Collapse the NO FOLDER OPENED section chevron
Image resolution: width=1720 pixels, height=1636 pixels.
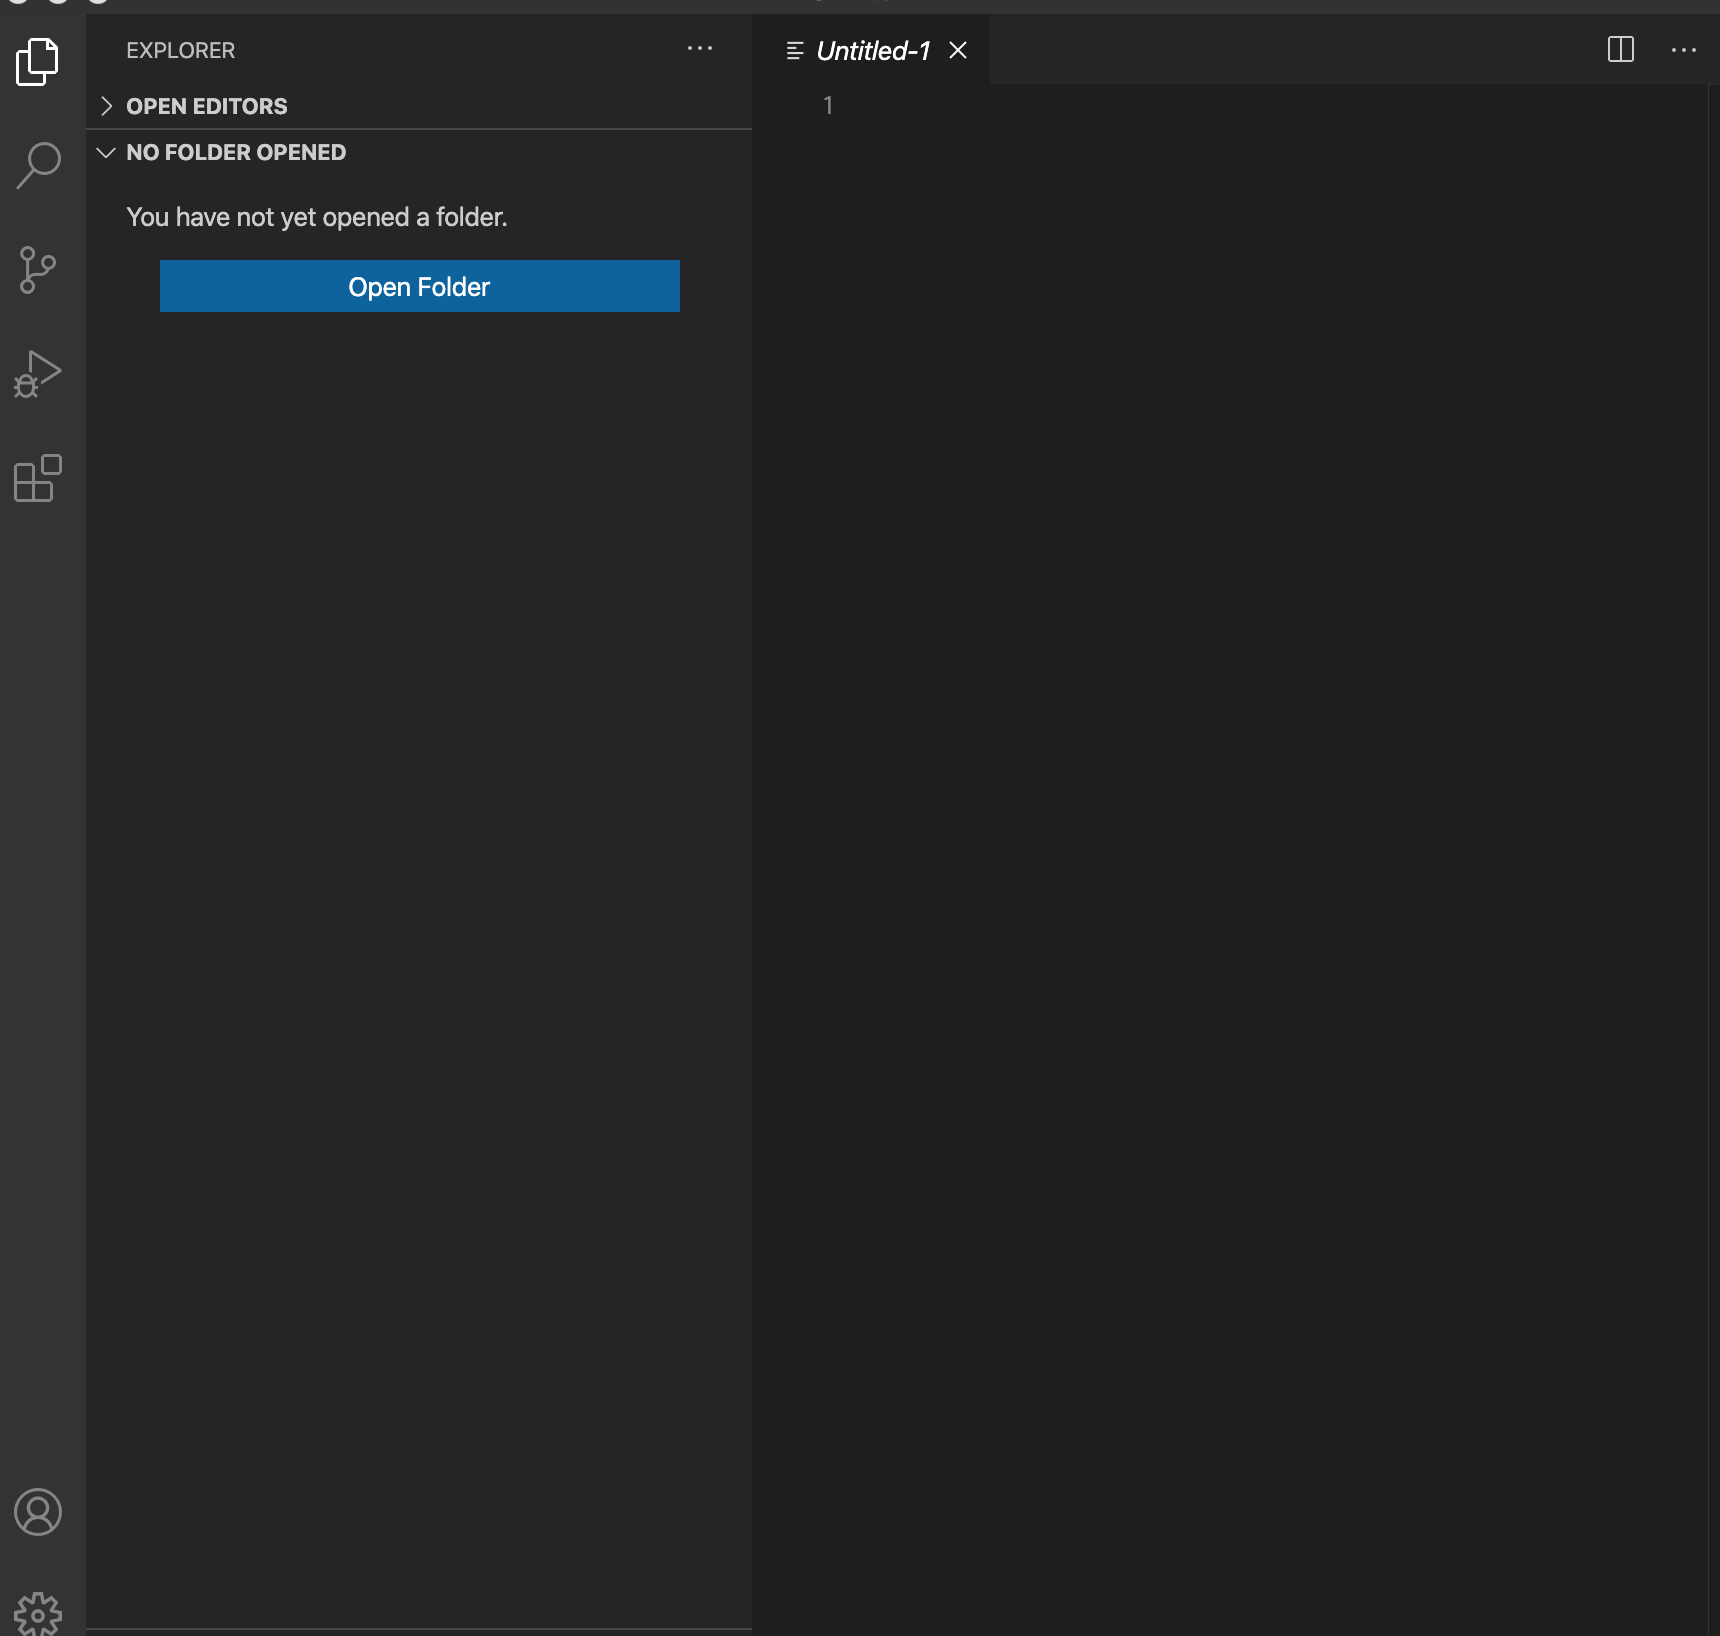coord(107,152)
